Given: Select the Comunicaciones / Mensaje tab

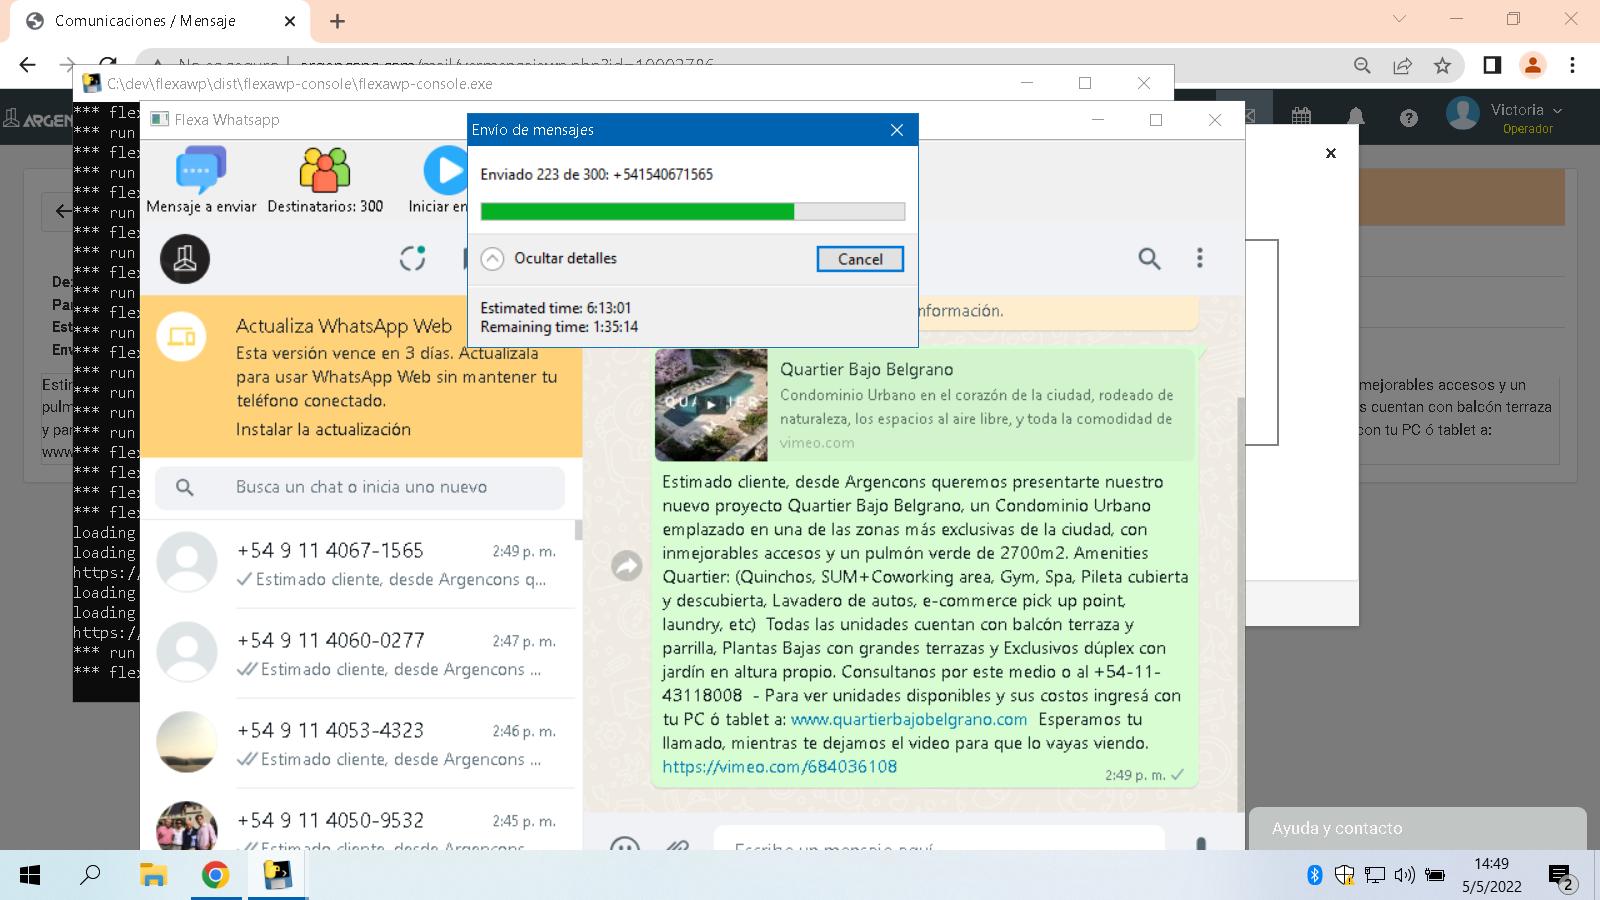Looking at the screenshot, I should (x=160, y=21).
